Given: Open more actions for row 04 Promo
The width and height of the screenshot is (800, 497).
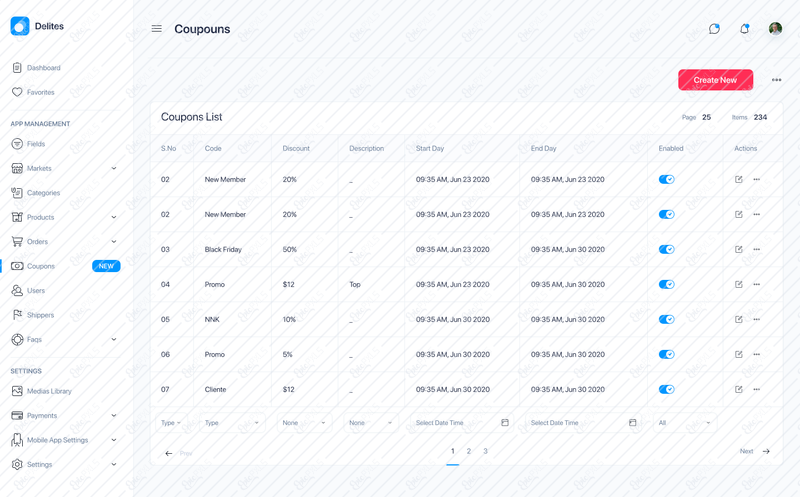Looking at the screenshot, I should tap(757, 284).
